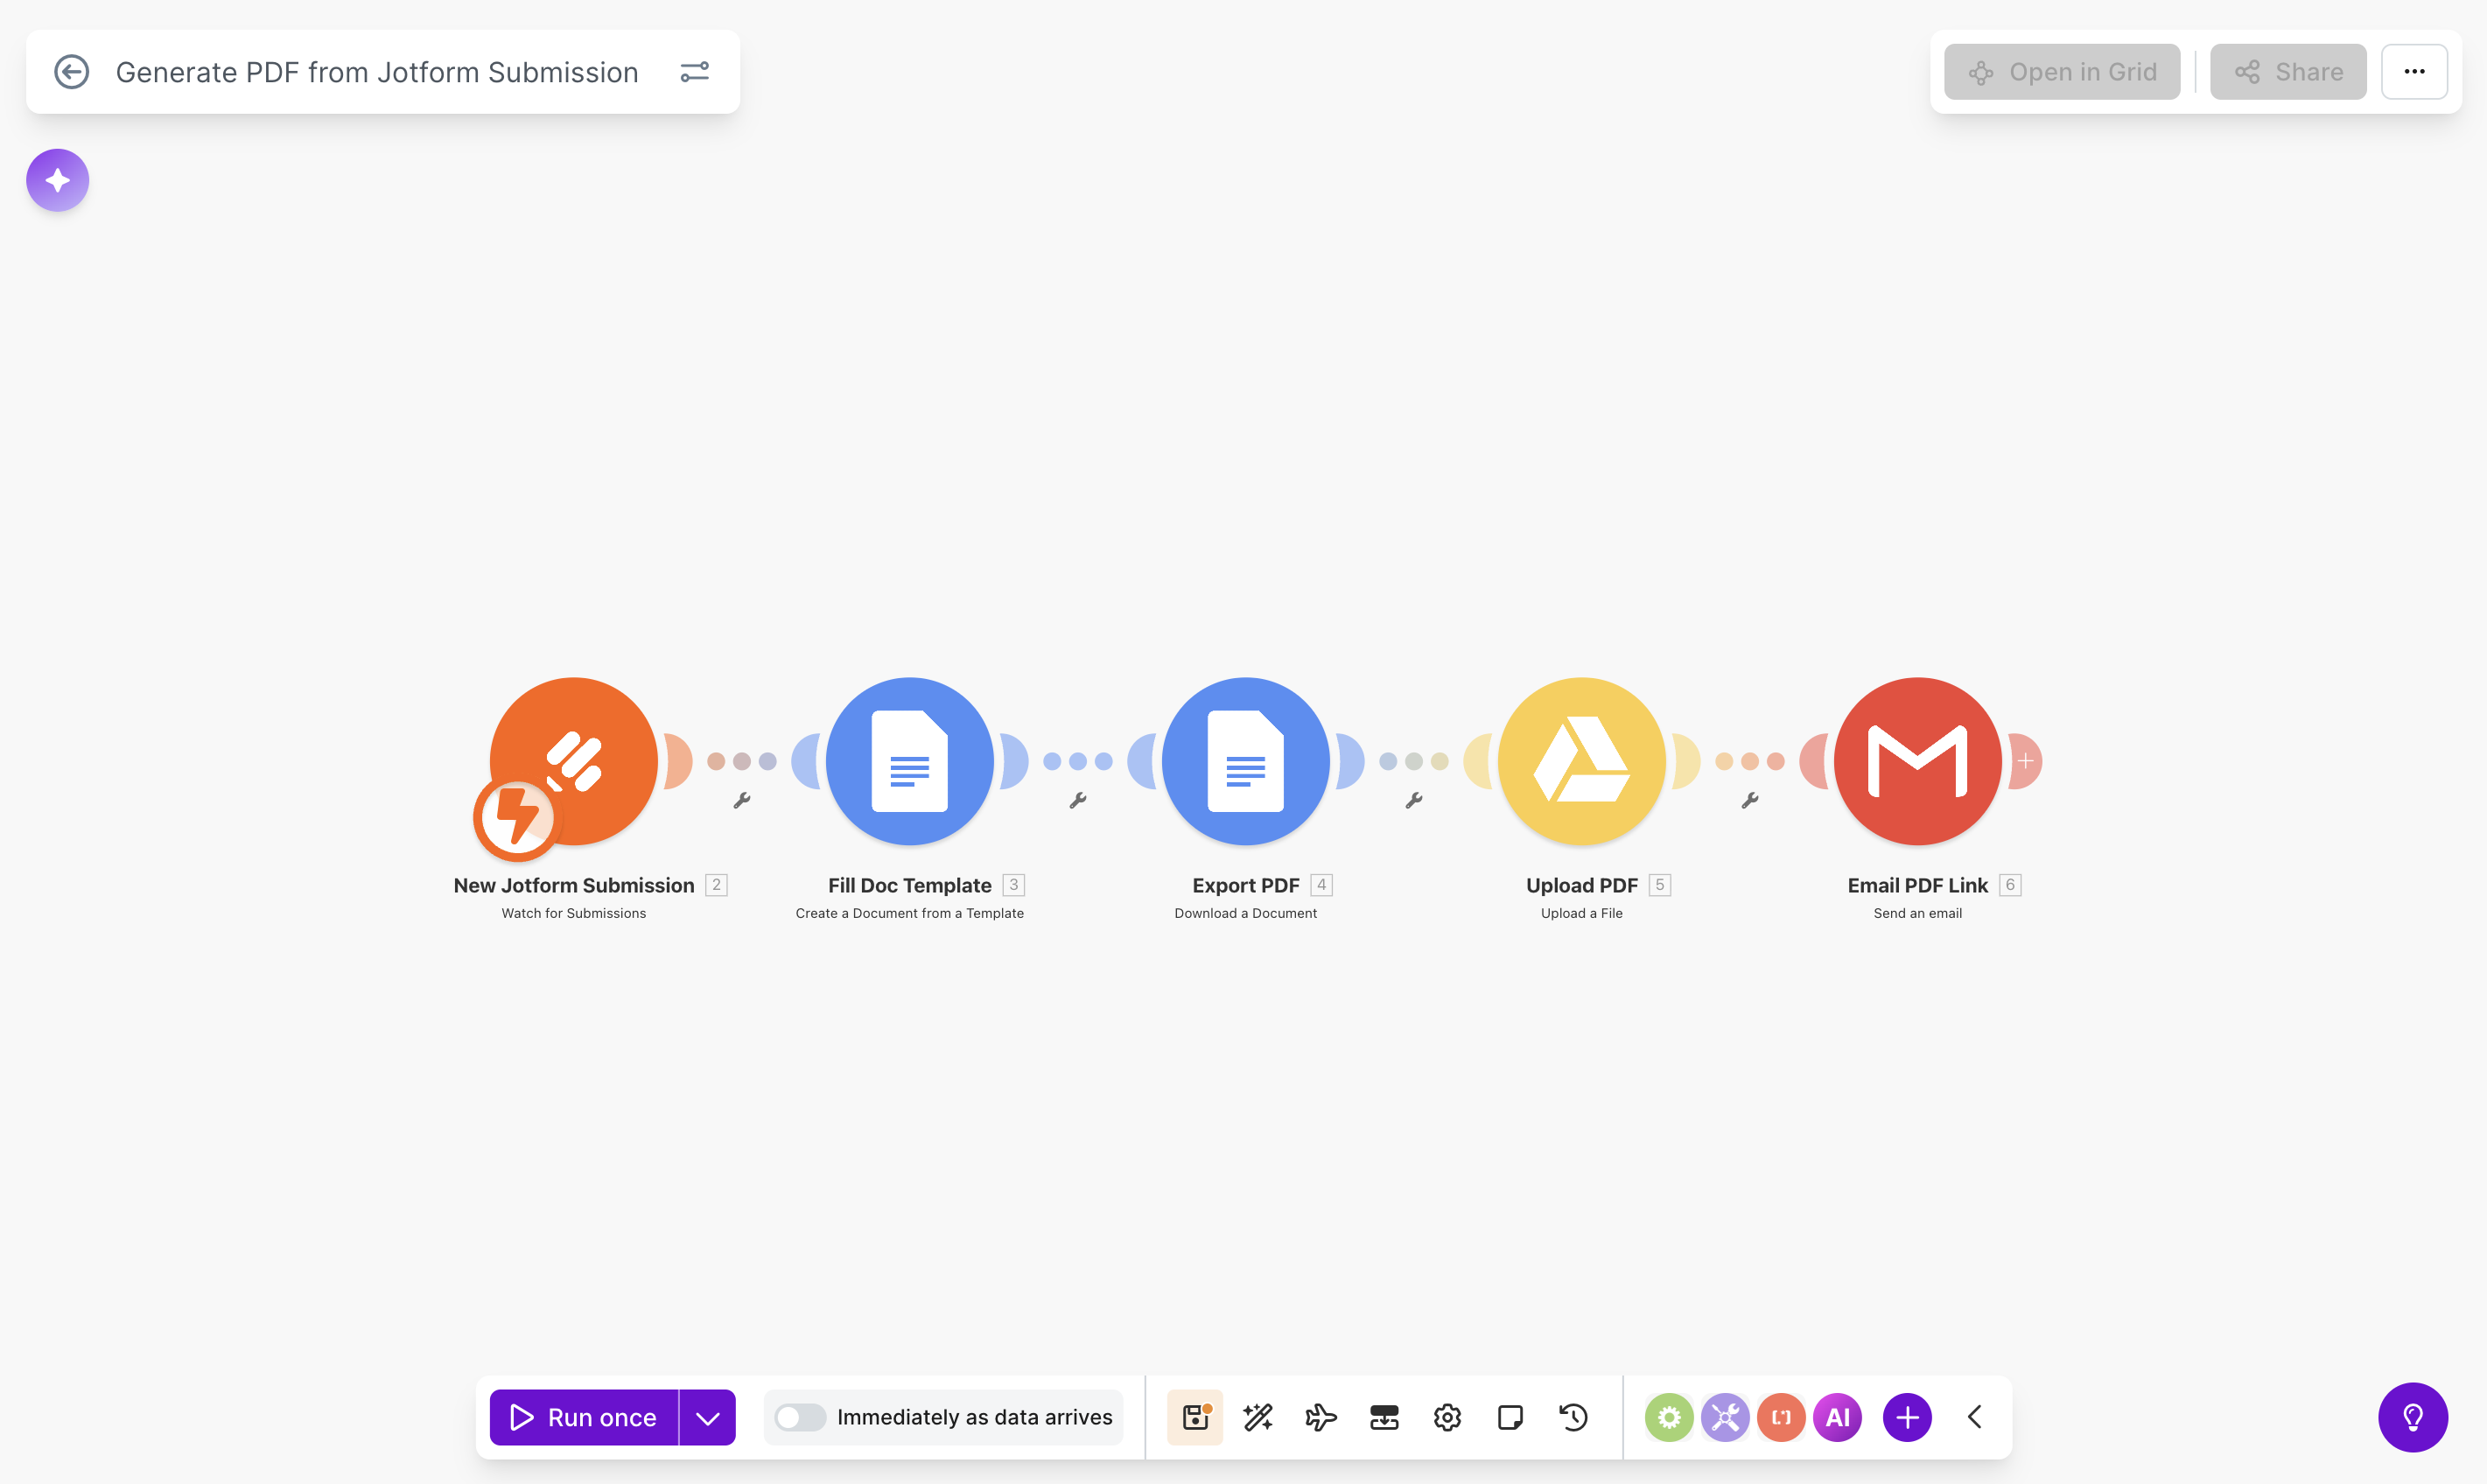Open the version history clock icon
This screenshot has width=2487, height=1484.
click(1573, 1417)
